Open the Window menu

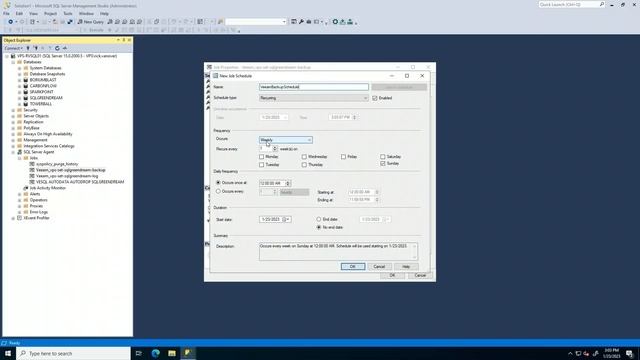click(86, 13)
